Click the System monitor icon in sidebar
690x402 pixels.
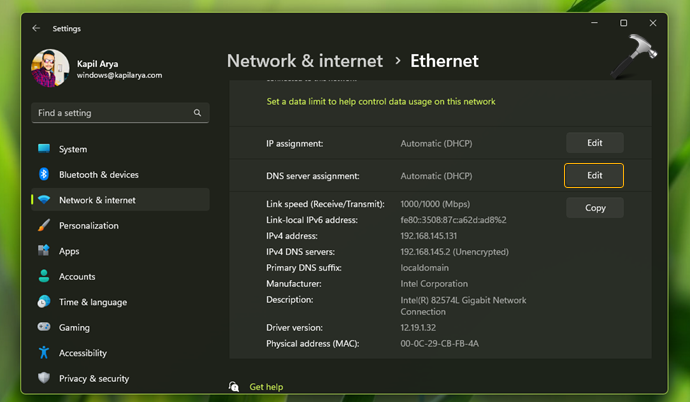click(44, 149)
